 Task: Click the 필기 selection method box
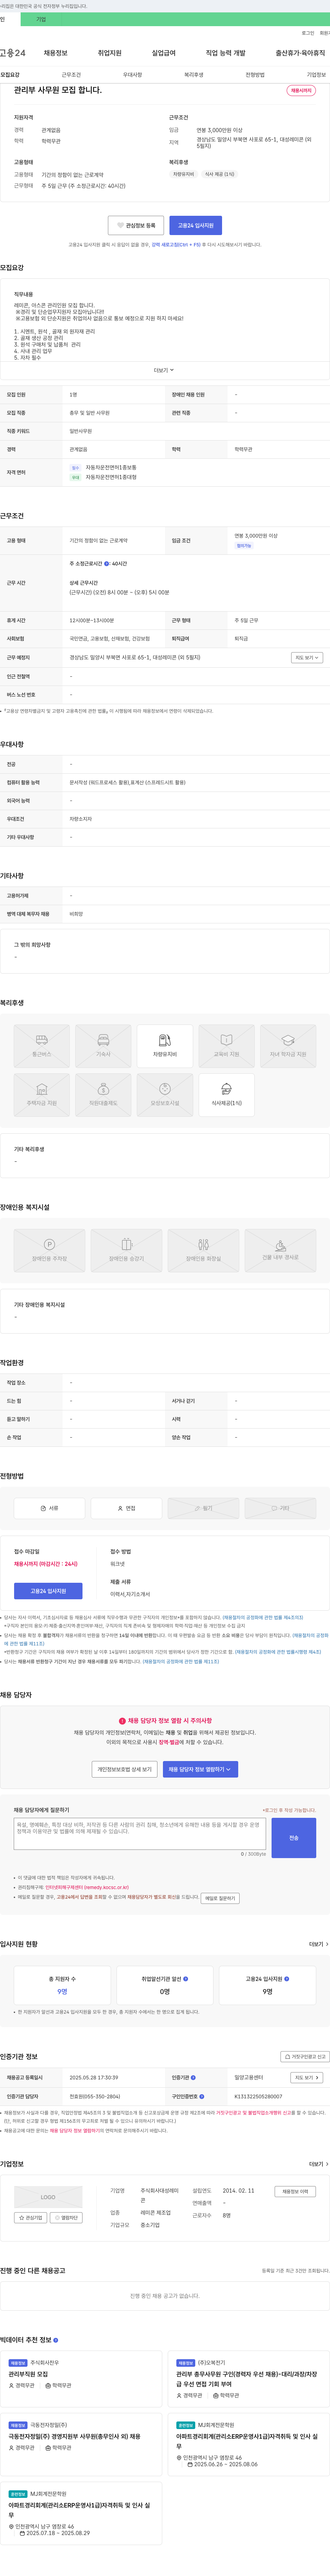(x=203, y=1508)
